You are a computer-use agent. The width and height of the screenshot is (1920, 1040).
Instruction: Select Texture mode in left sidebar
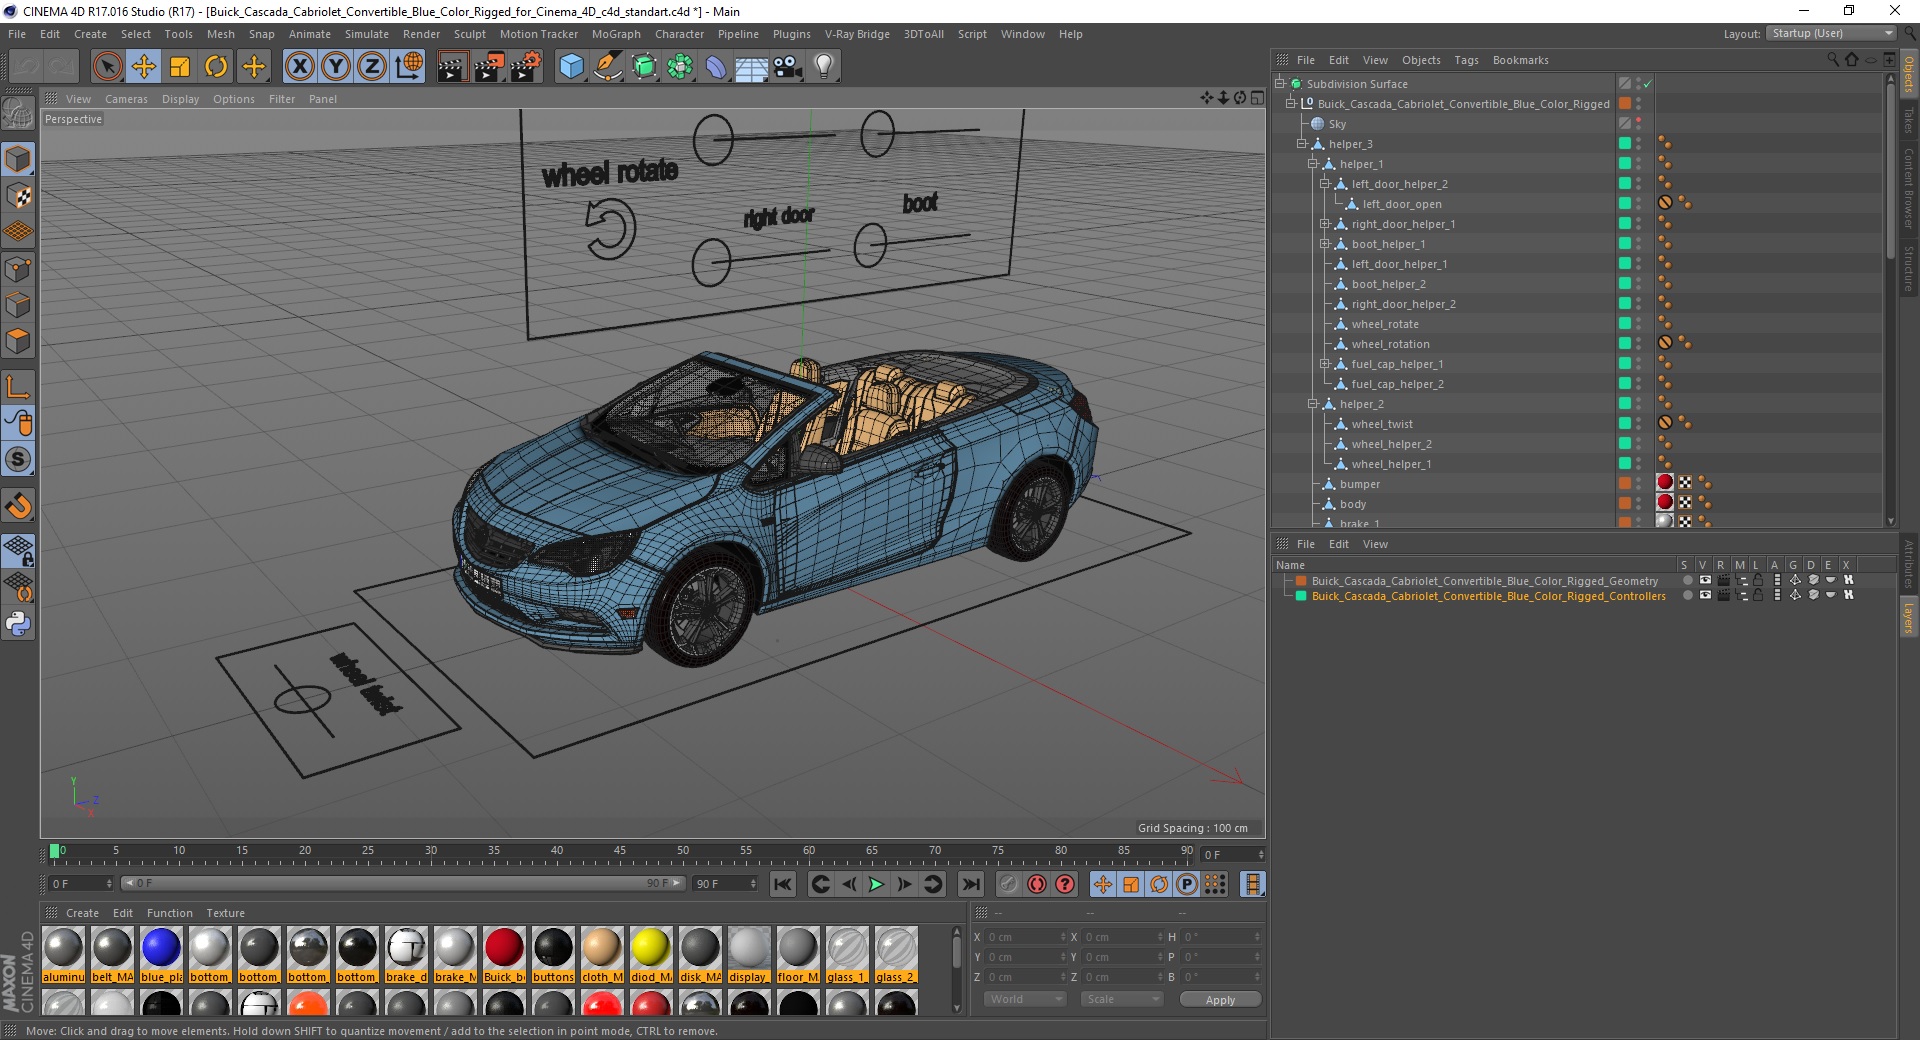(18, 195)
